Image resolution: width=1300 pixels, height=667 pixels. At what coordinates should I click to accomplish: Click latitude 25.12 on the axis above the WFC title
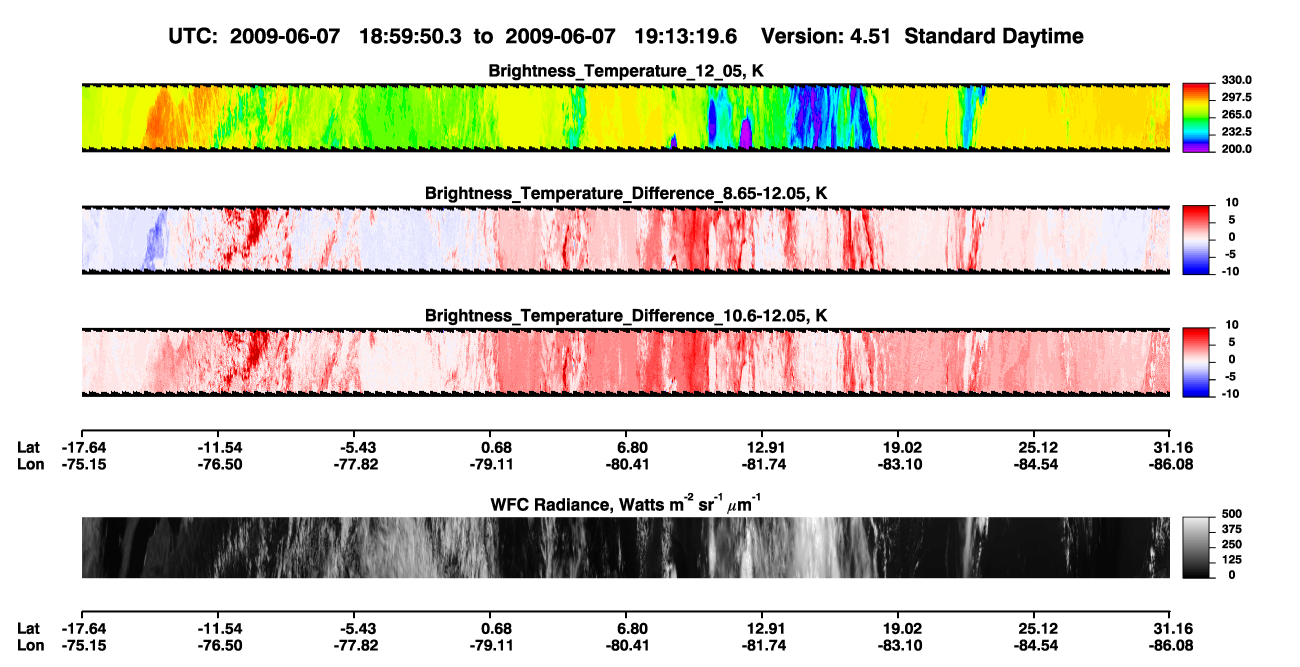coord(1036,447)
